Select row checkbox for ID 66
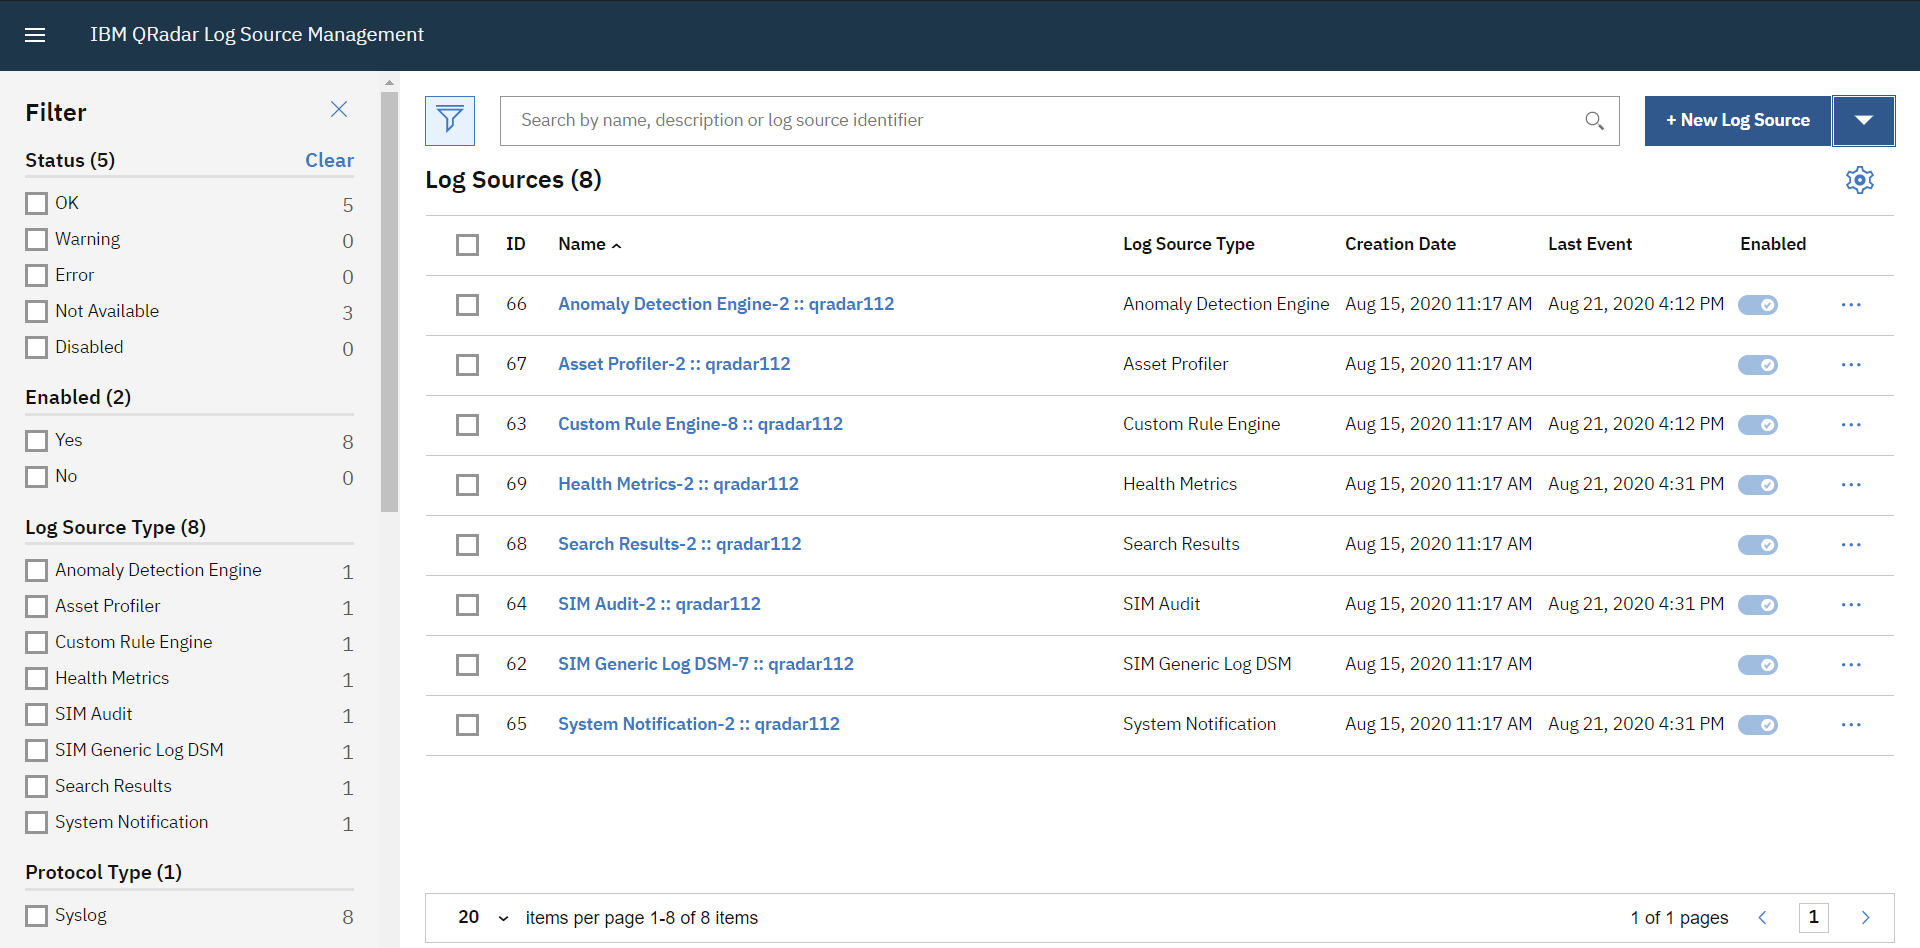The image size is (1920, 948). [x=467, y=305]
